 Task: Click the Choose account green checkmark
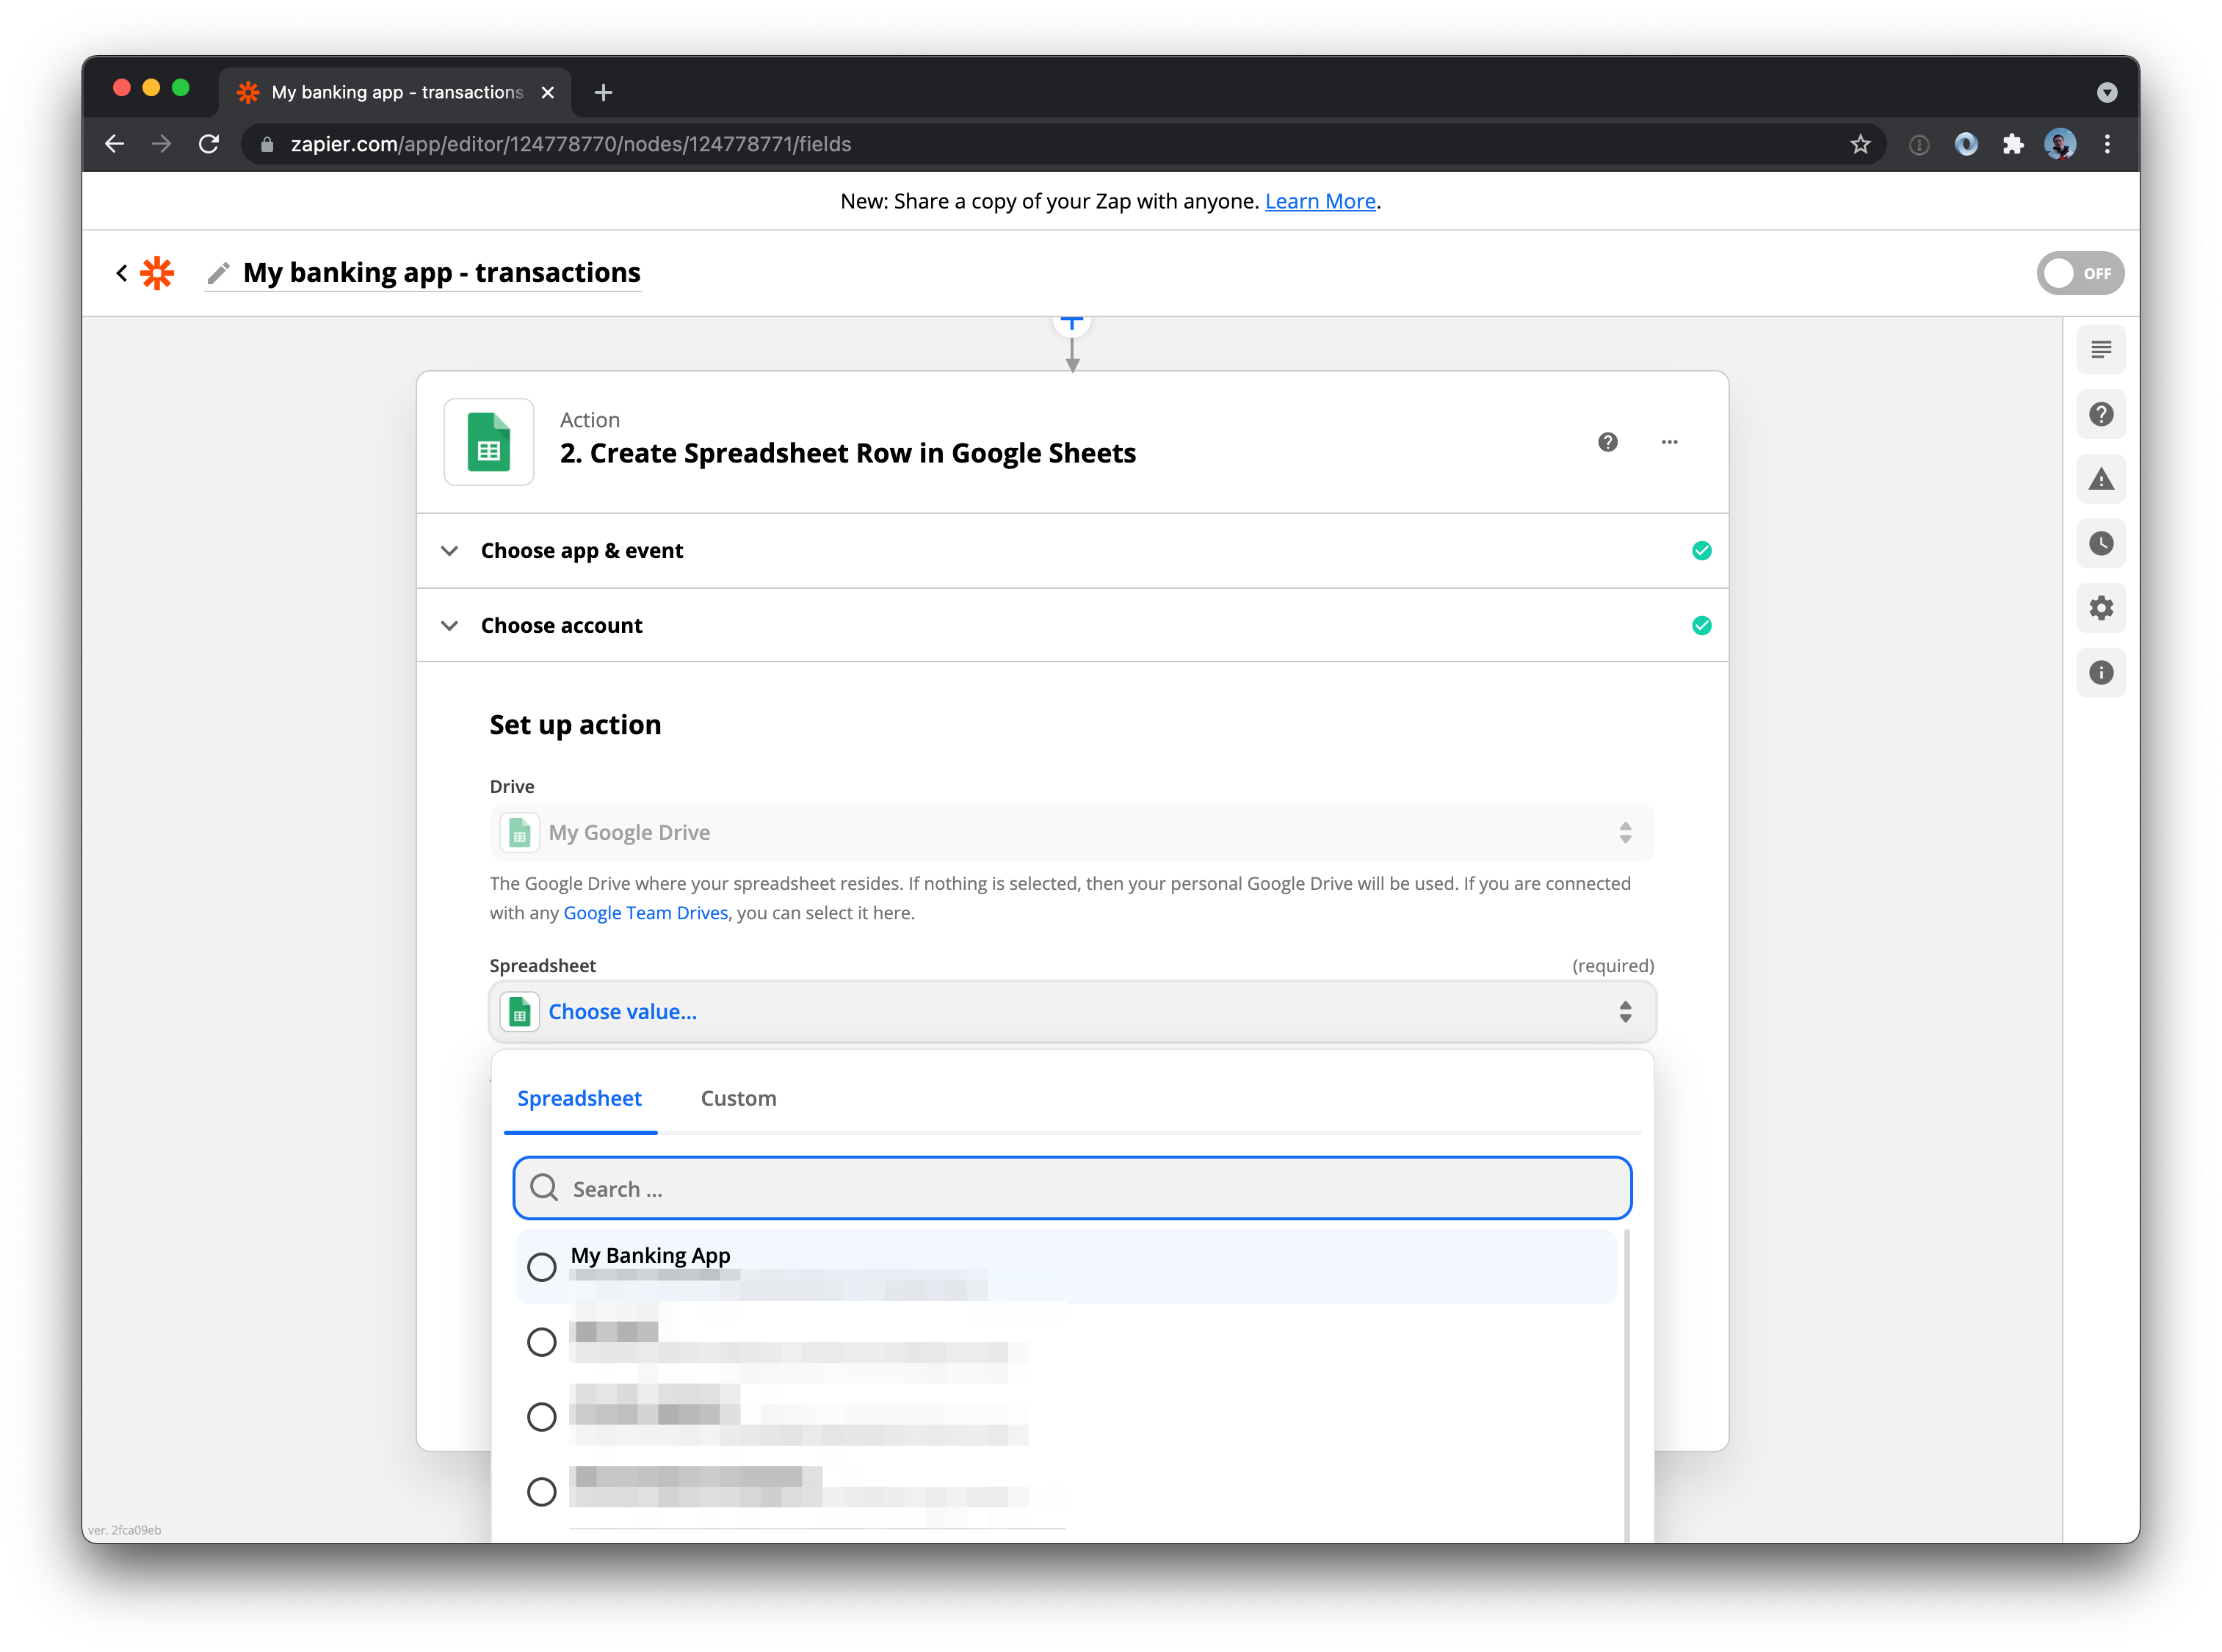coord(1701,626)
